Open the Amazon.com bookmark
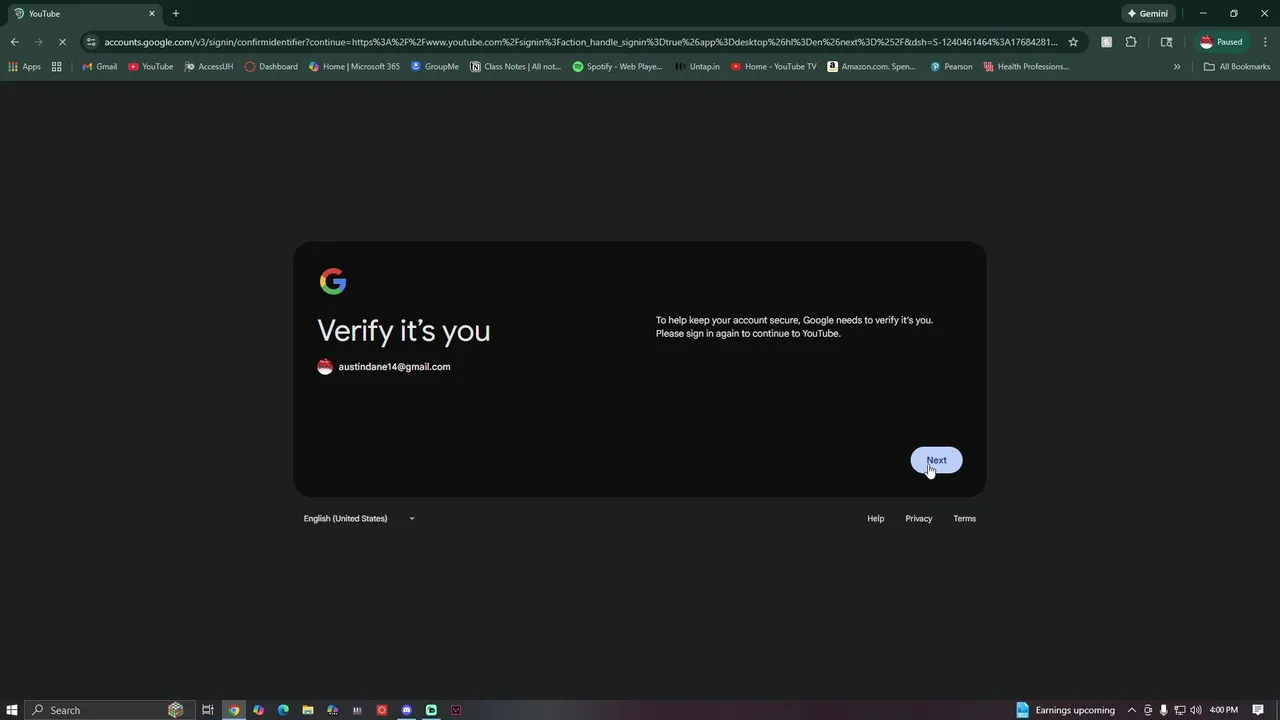 (x=871, y=67)
